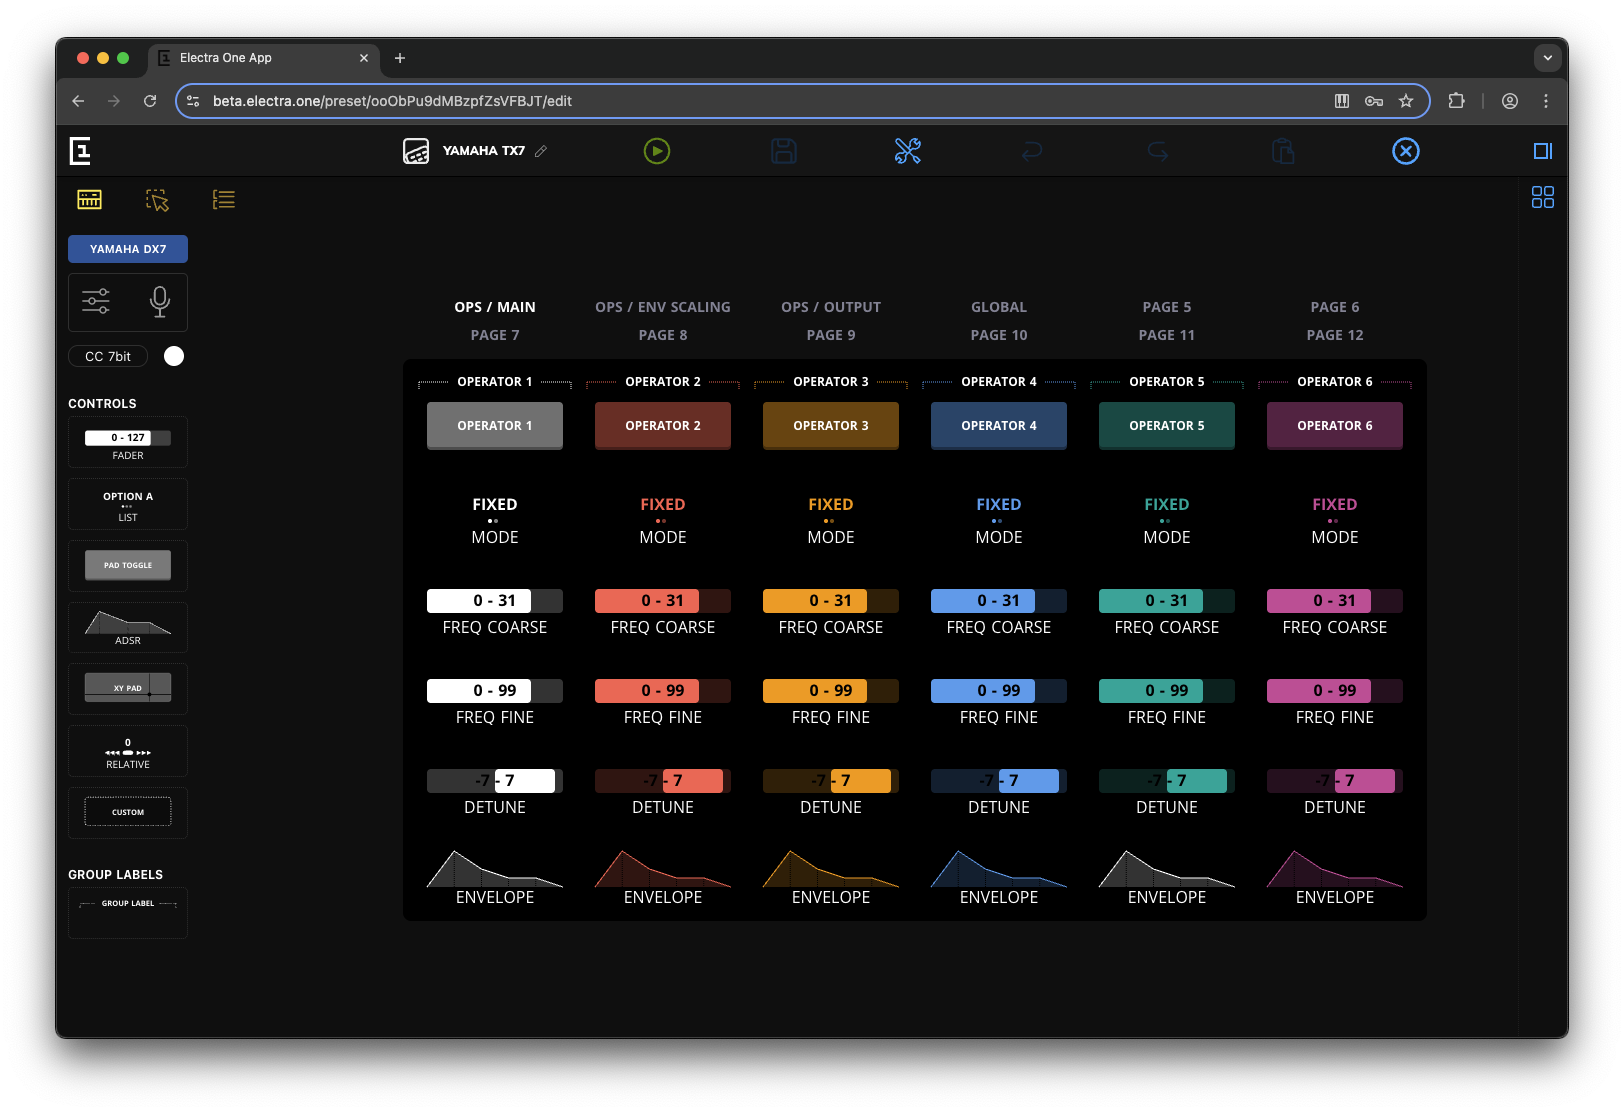Open the grid view icon
The height and width of the screenshot is (1112, 1624).
1543,197
